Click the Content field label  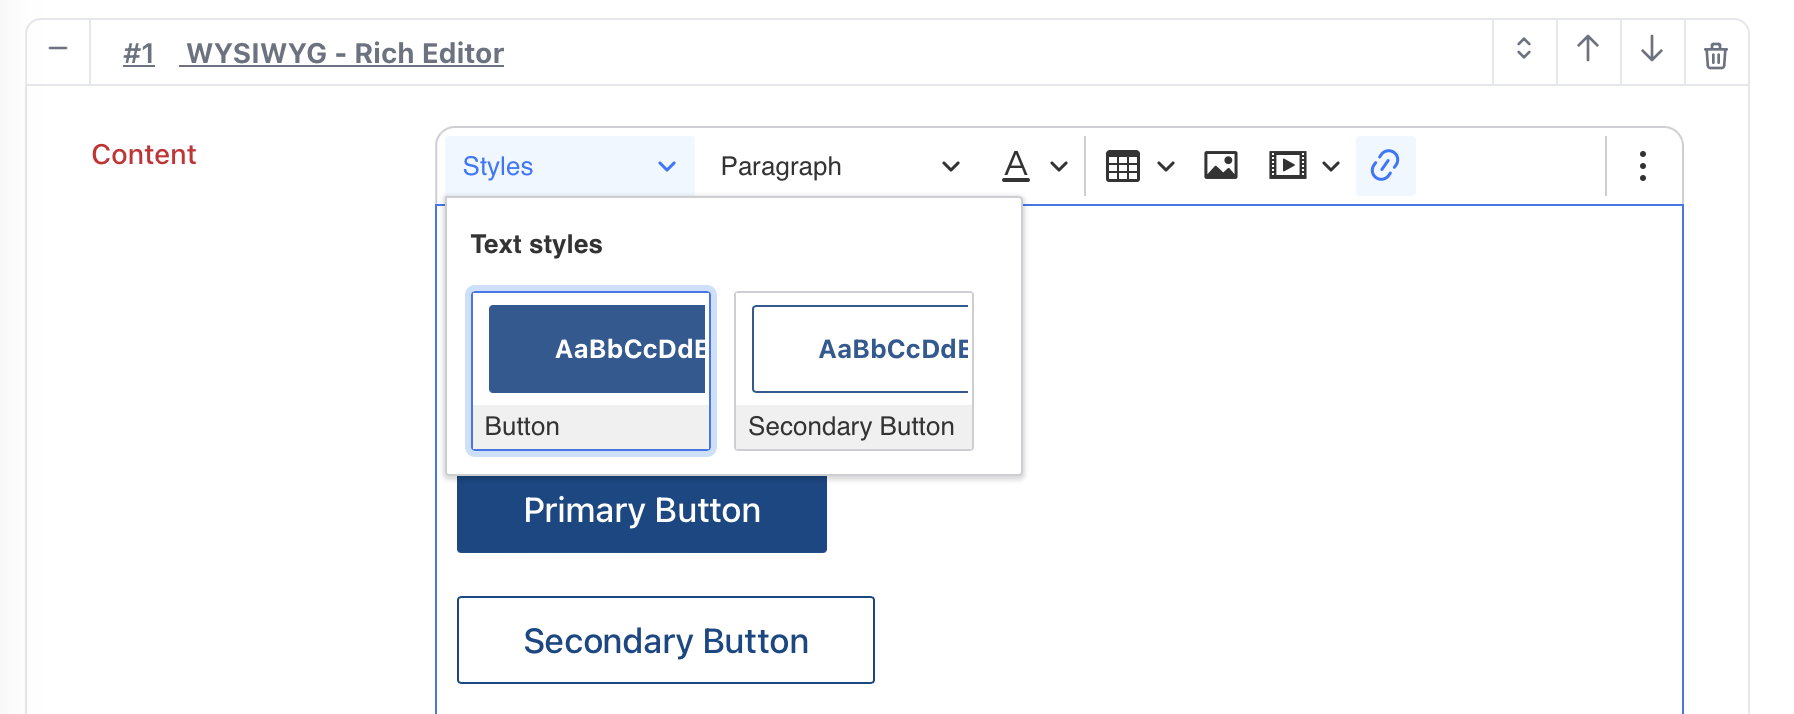[144, 155]
